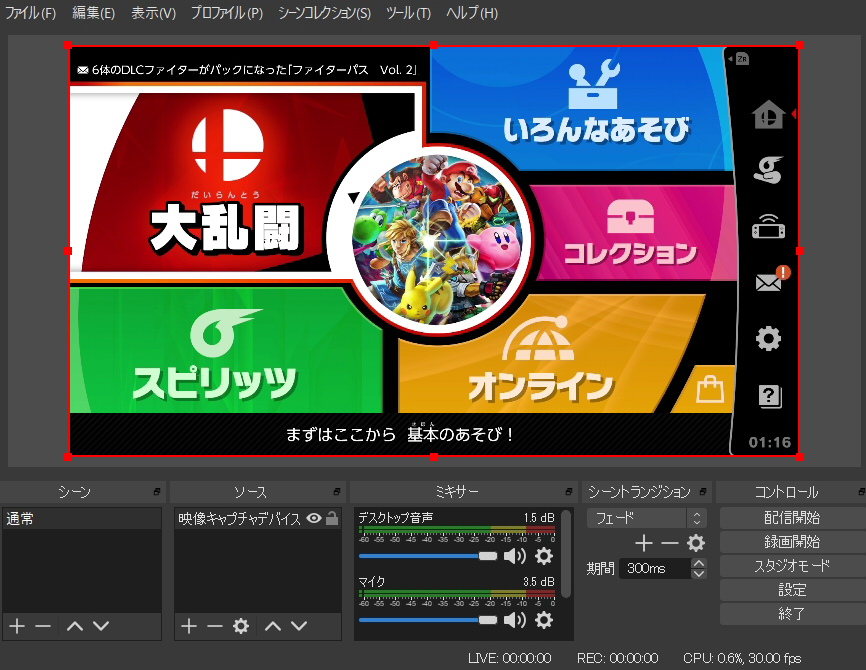Open the 表示(V) menu
Image resolution: width=866 pixels, height=670 pixels.
click(153, 13)
